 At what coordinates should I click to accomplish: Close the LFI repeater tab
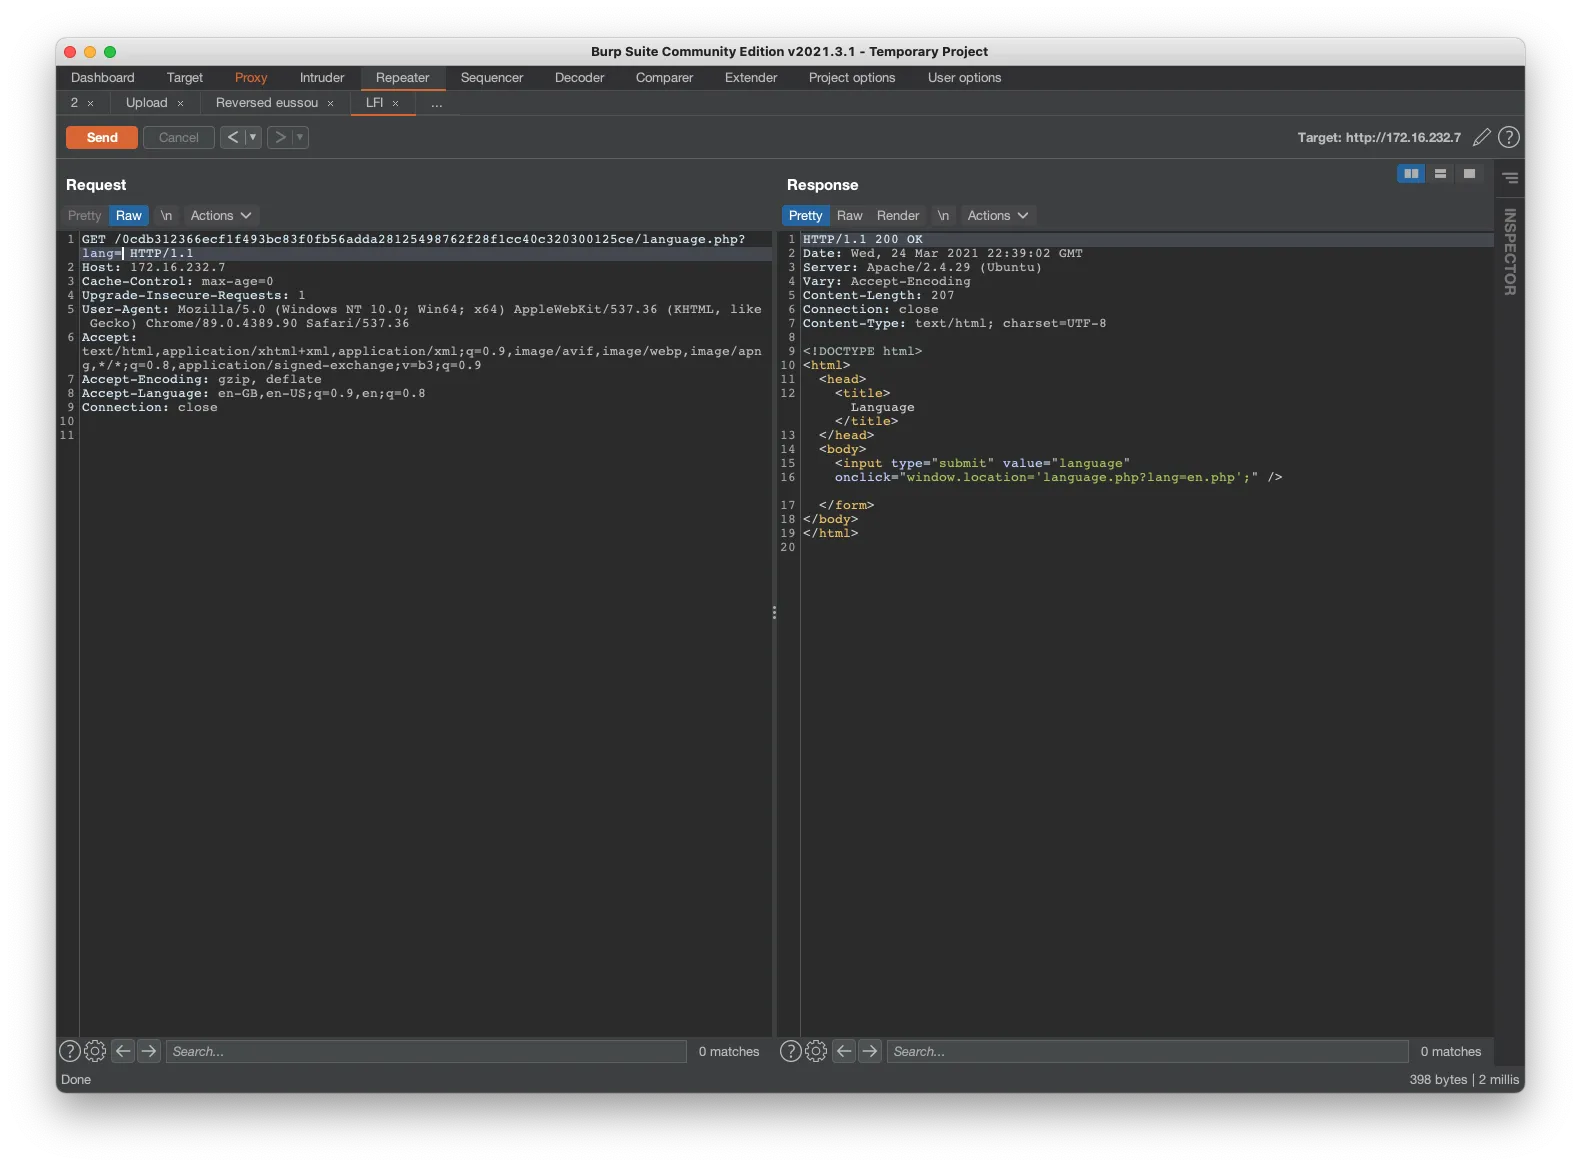point(396,103)
